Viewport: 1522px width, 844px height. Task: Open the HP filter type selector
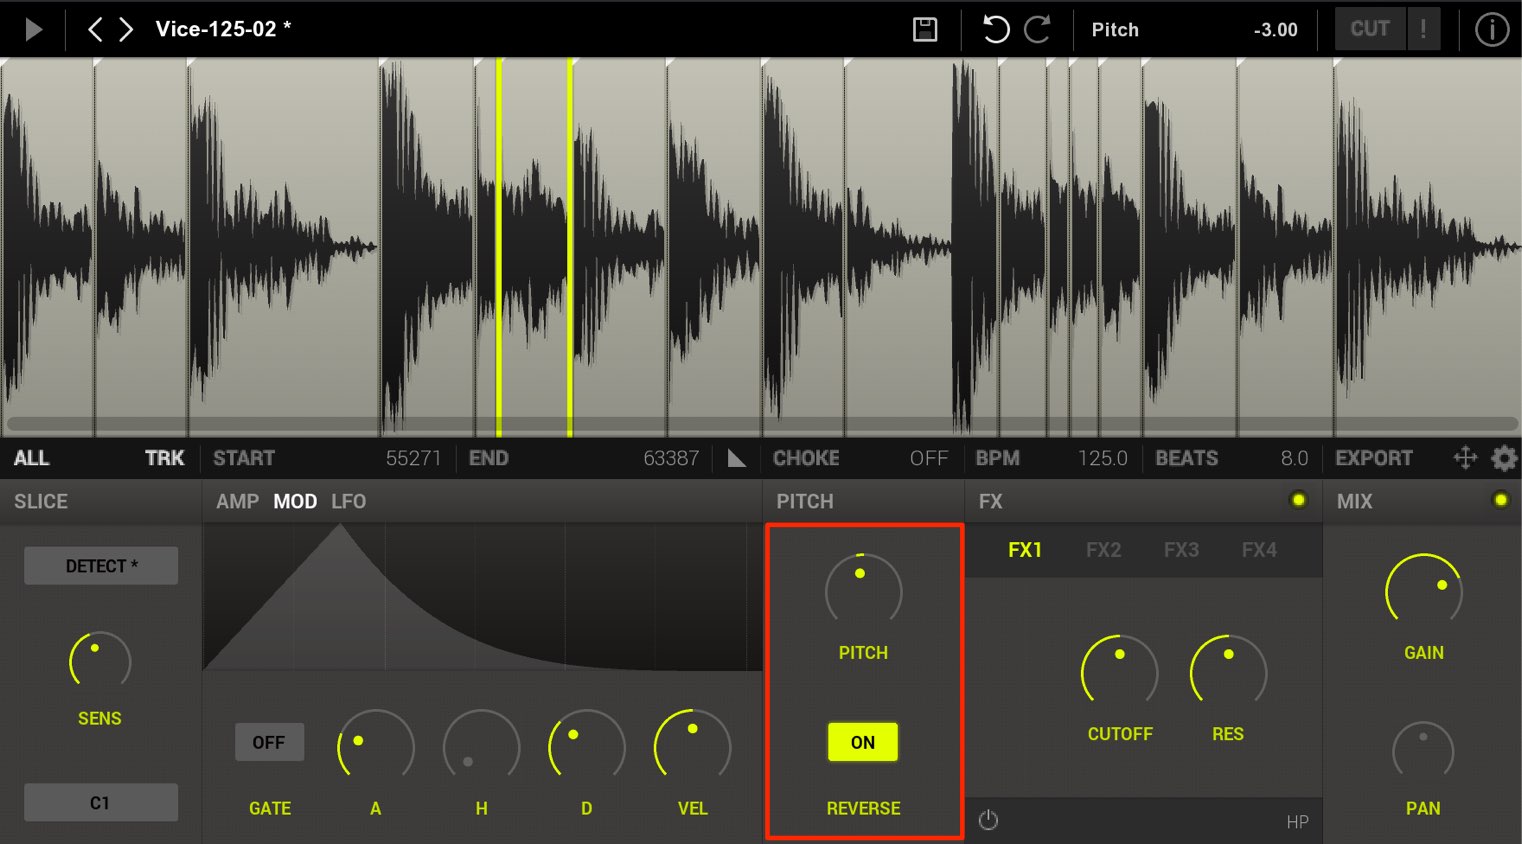click(x=1297, y=822)
